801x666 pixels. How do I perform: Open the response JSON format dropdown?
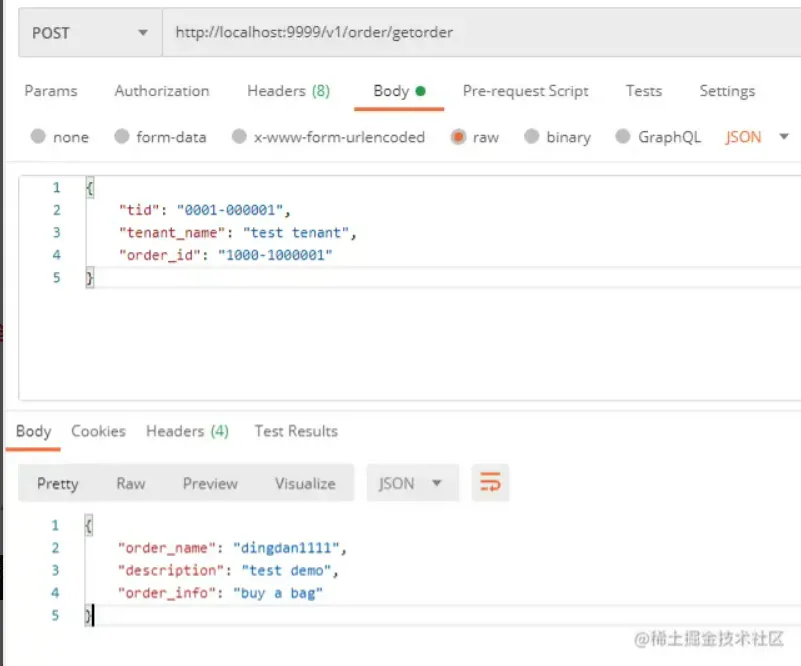pyautogui.click(x=412, y=483)
